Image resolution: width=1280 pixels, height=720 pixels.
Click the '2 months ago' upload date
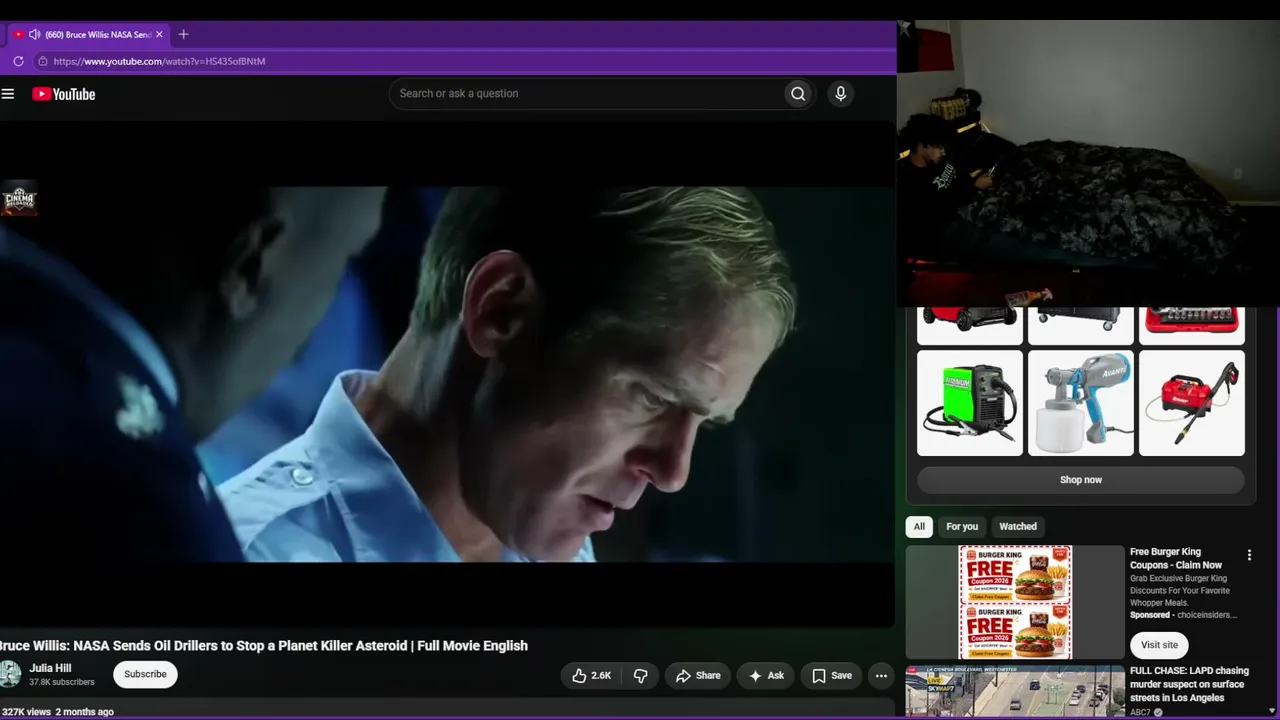tap(84, 712)
